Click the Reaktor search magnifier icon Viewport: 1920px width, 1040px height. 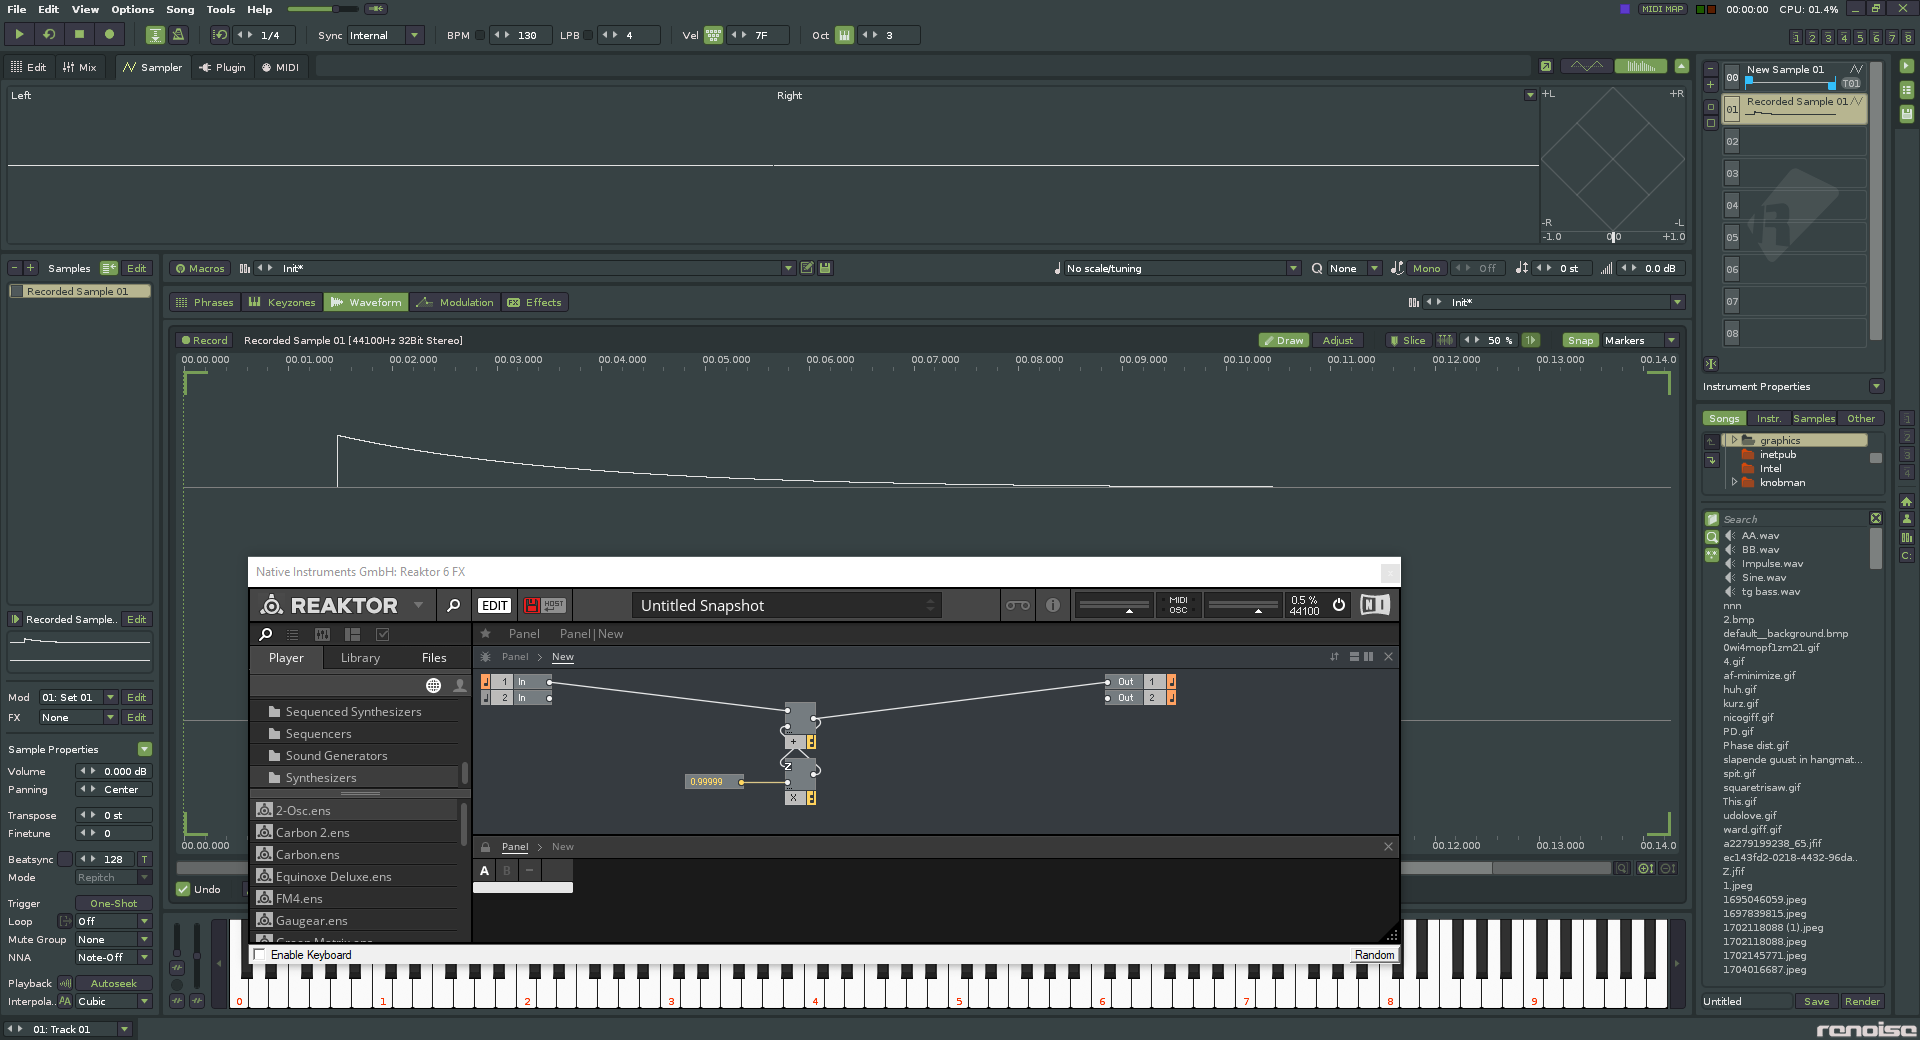pos(453,605)
